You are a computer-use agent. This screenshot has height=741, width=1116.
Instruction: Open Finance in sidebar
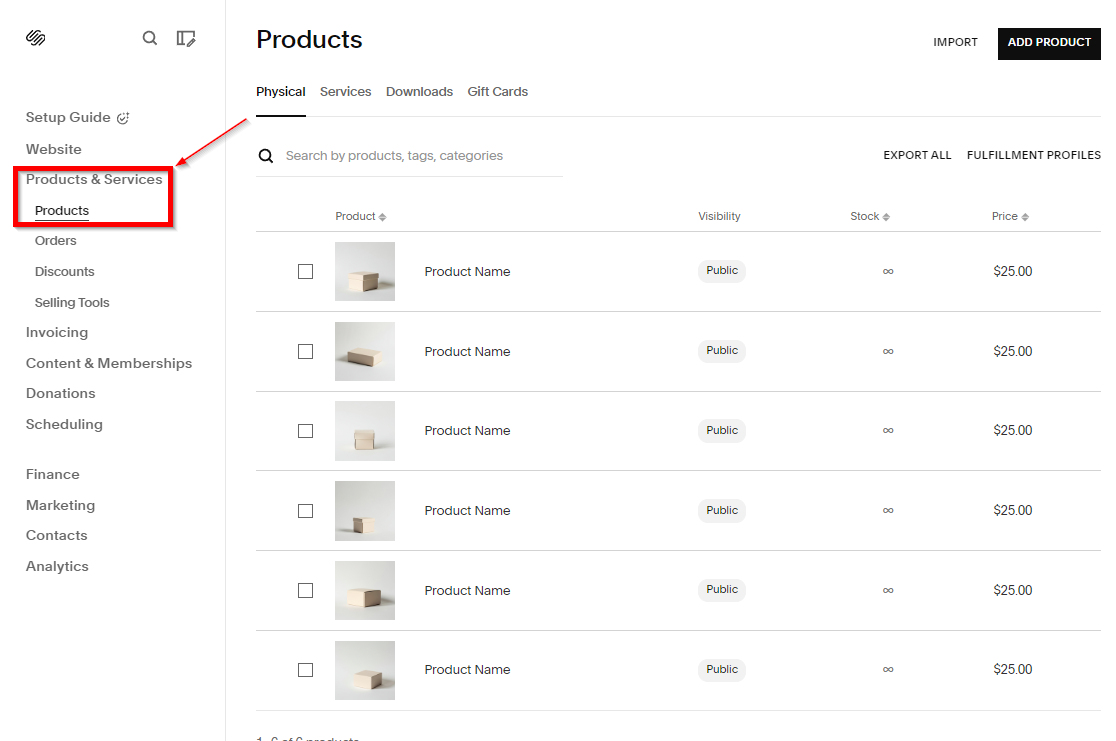(53, 474)
